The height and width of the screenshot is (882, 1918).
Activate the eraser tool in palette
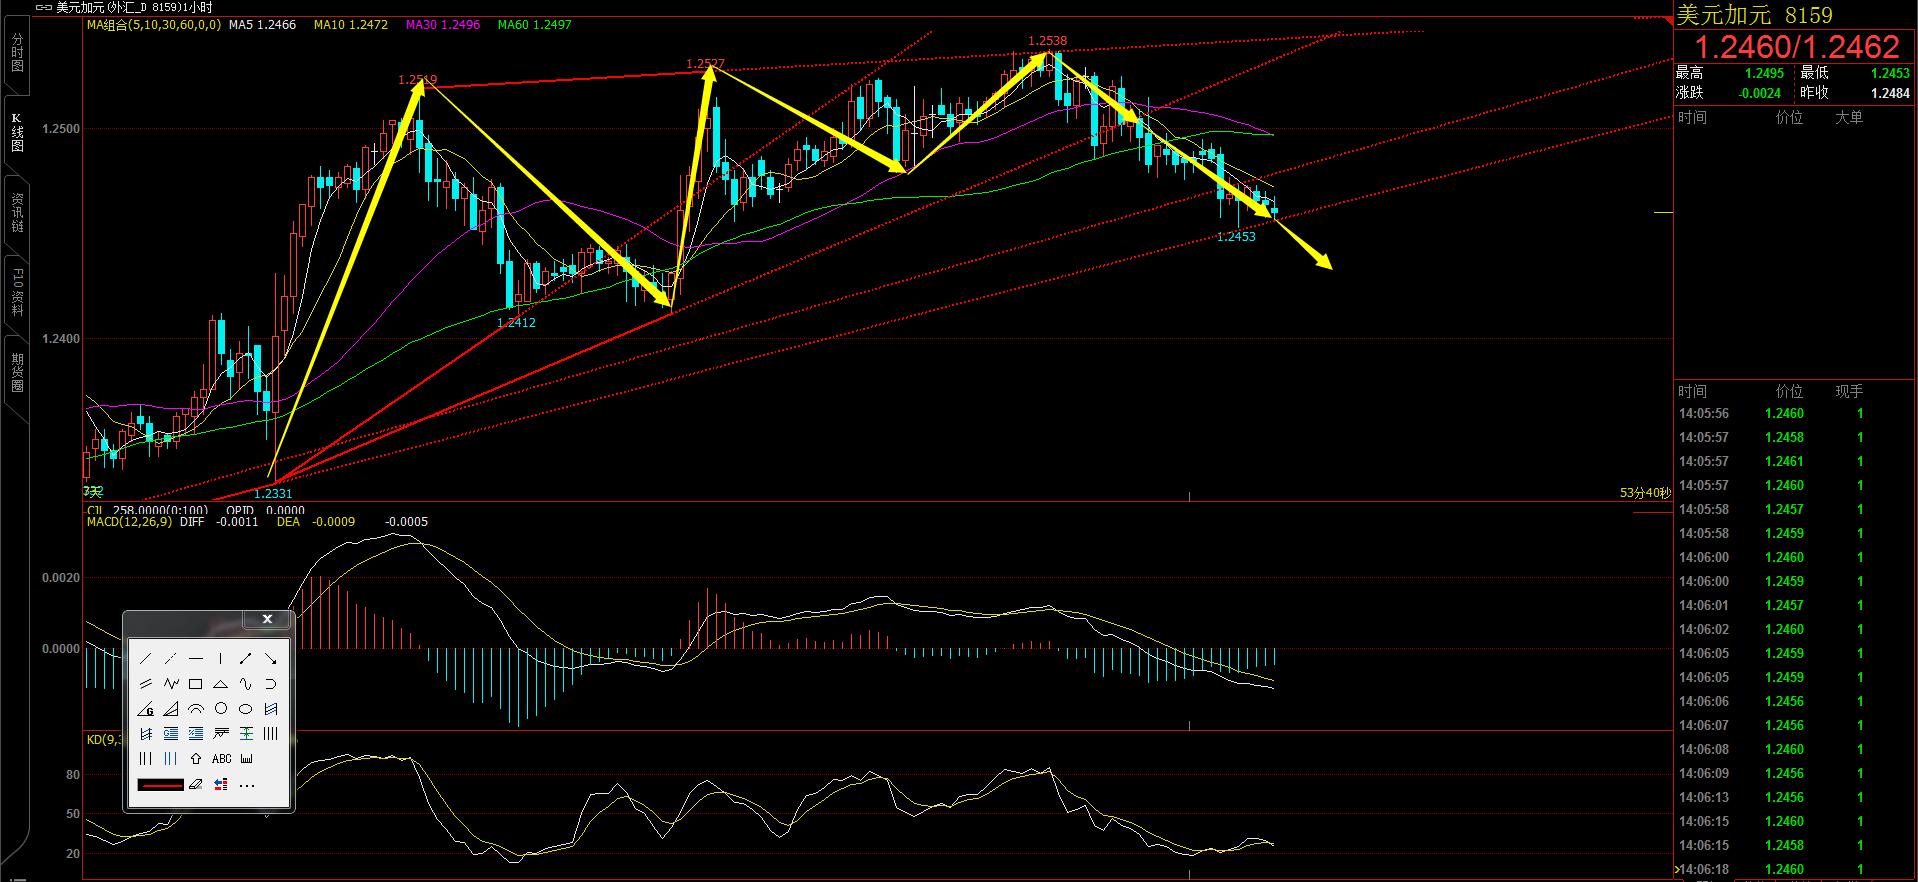(196, 785)
